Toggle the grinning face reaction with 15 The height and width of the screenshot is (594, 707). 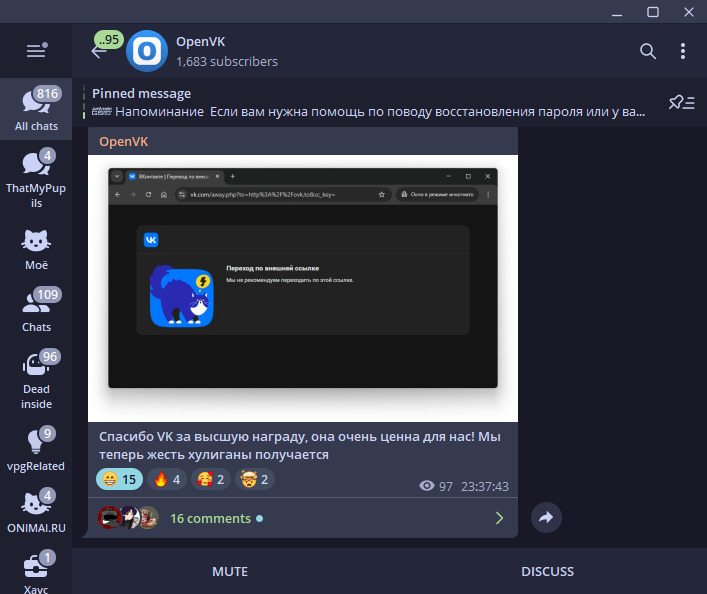point(119,480)
